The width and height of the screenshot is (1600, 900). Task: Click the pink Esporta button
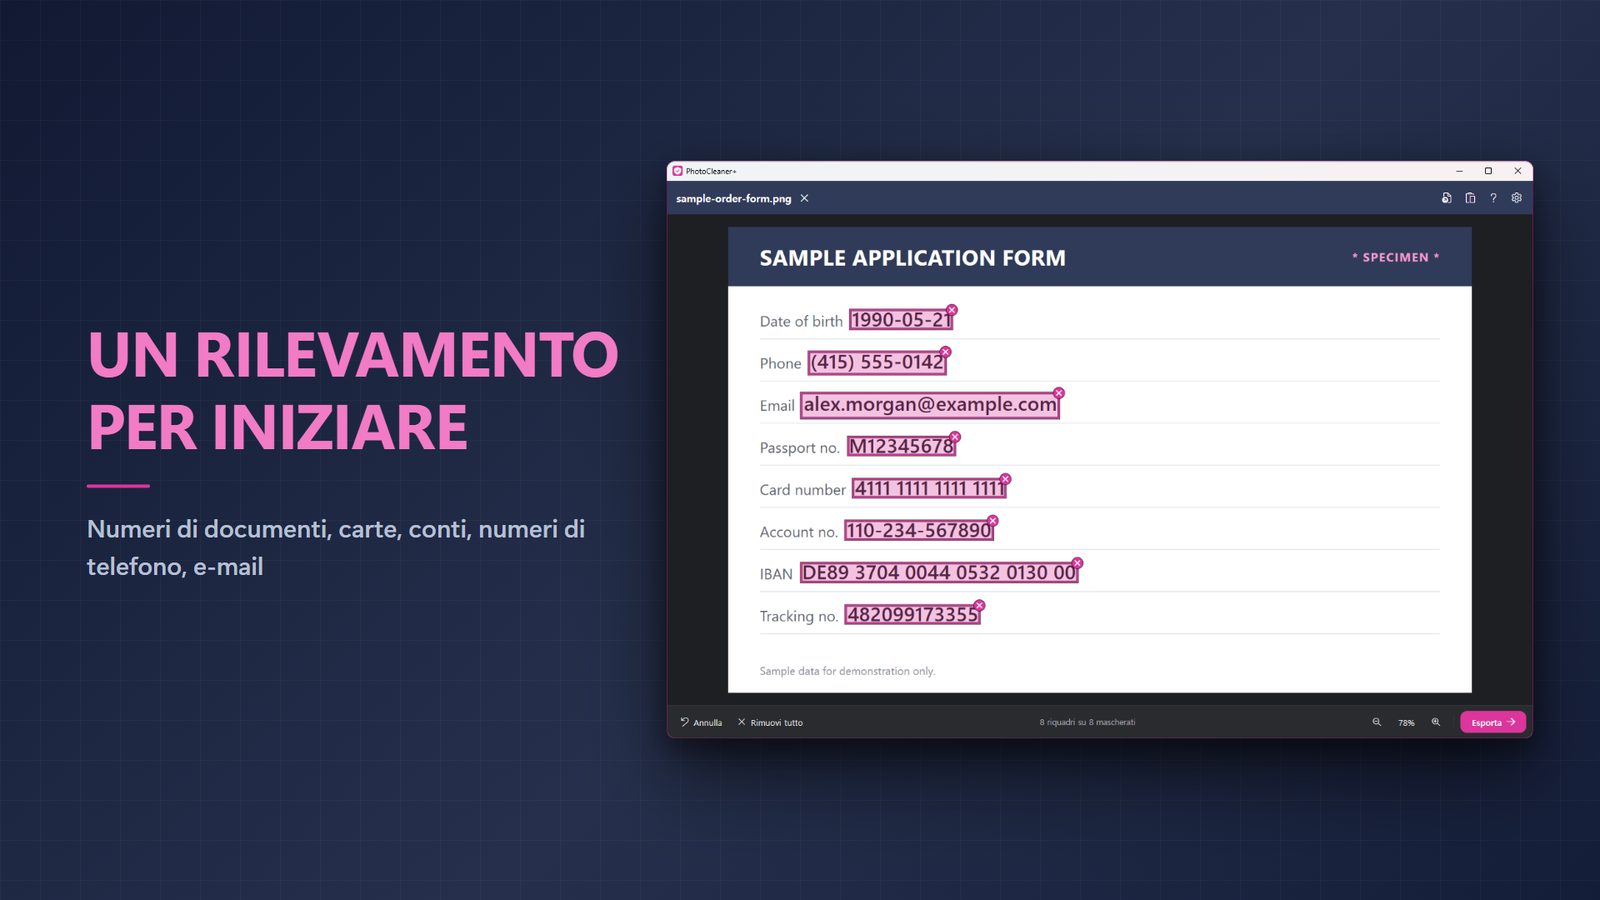point(1493,722)
